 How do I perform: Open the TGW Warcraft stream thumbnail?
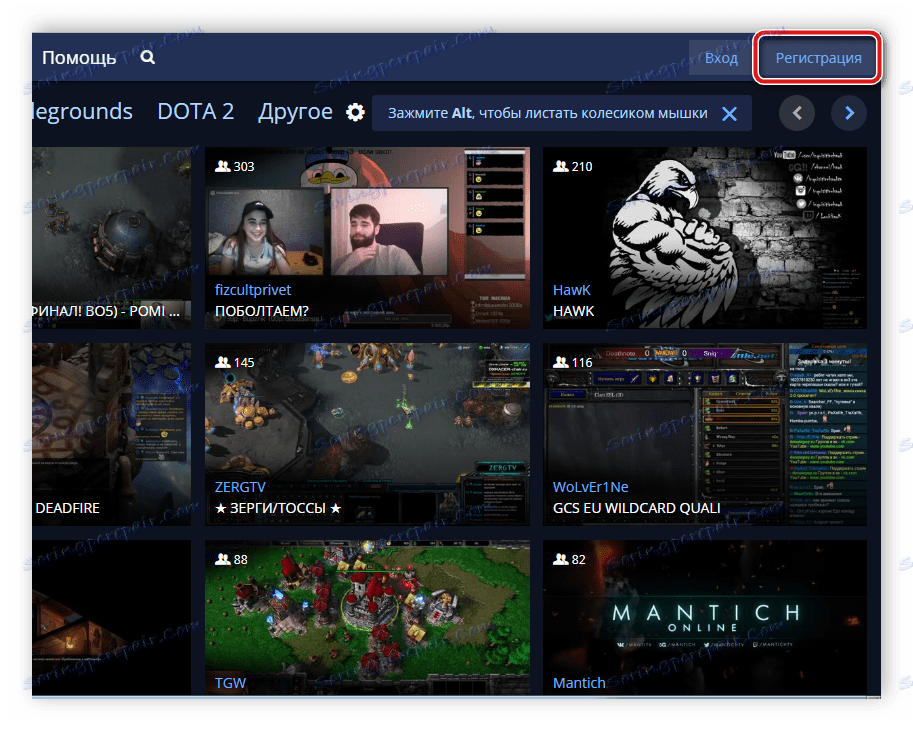(x=367, y=617)
